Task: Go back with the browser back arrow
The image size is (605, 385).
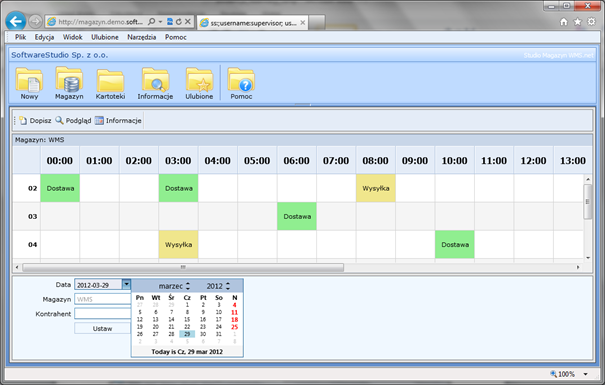Action: (x=16, y=22)
